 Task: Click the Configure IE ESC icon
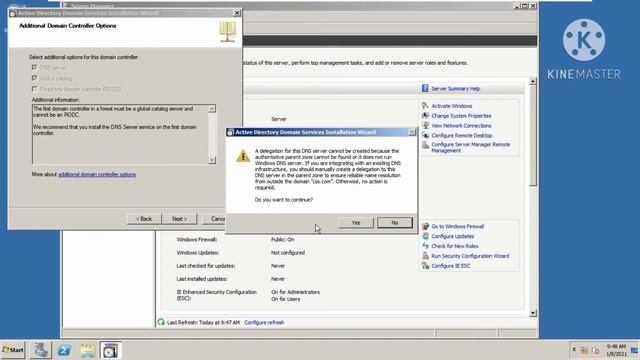[x=425, y=265]
